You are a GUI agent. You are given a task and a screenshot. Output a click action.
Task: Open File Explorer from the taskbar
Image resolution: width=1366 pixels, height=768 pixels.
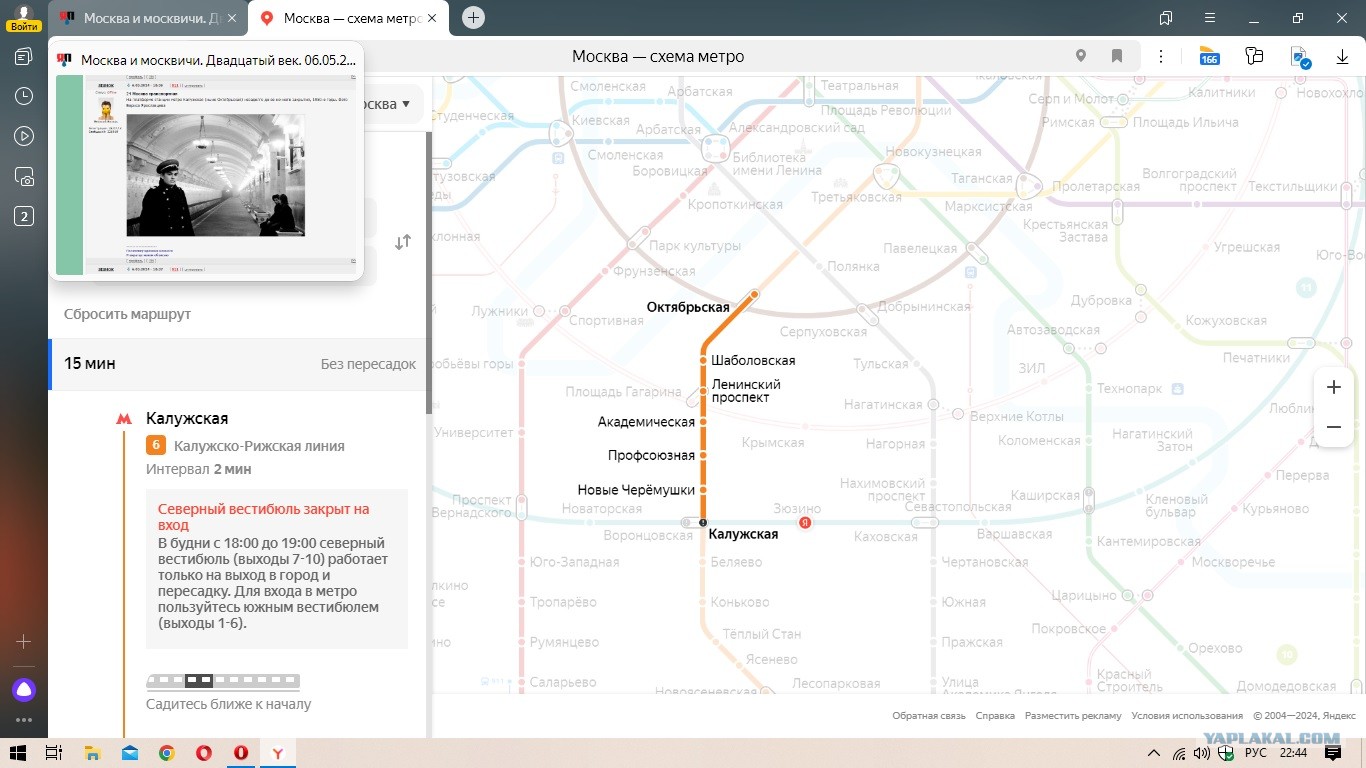tap(92, 752)
